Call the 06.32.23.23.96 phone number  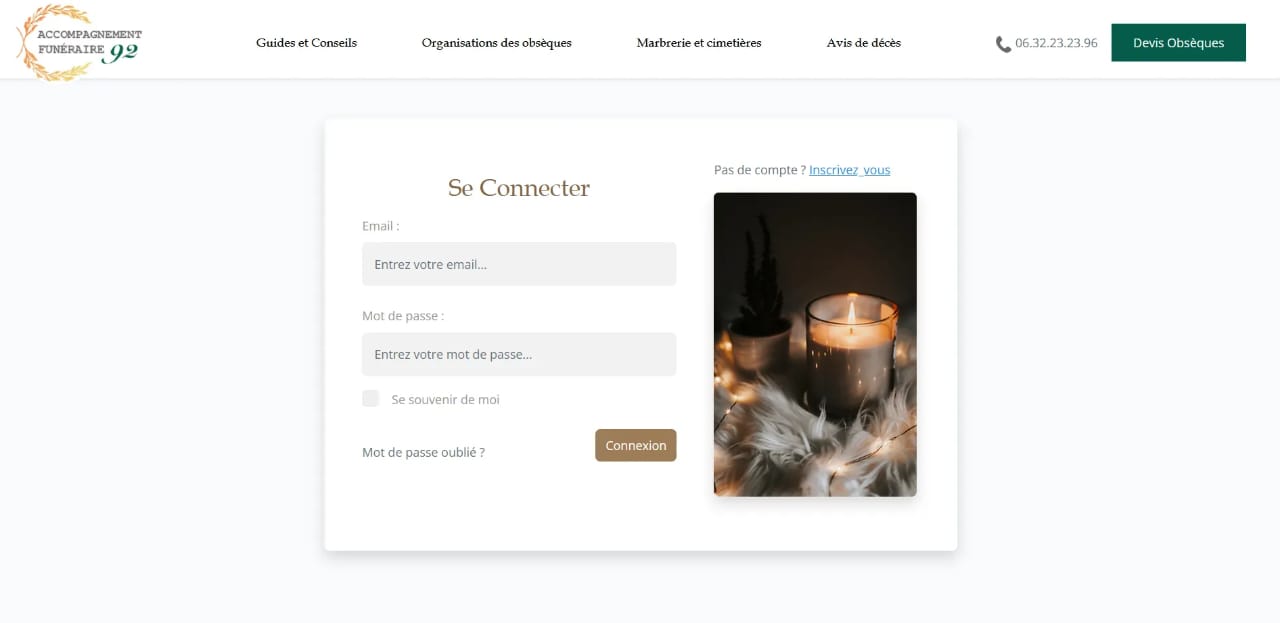tap(1056, 43)
